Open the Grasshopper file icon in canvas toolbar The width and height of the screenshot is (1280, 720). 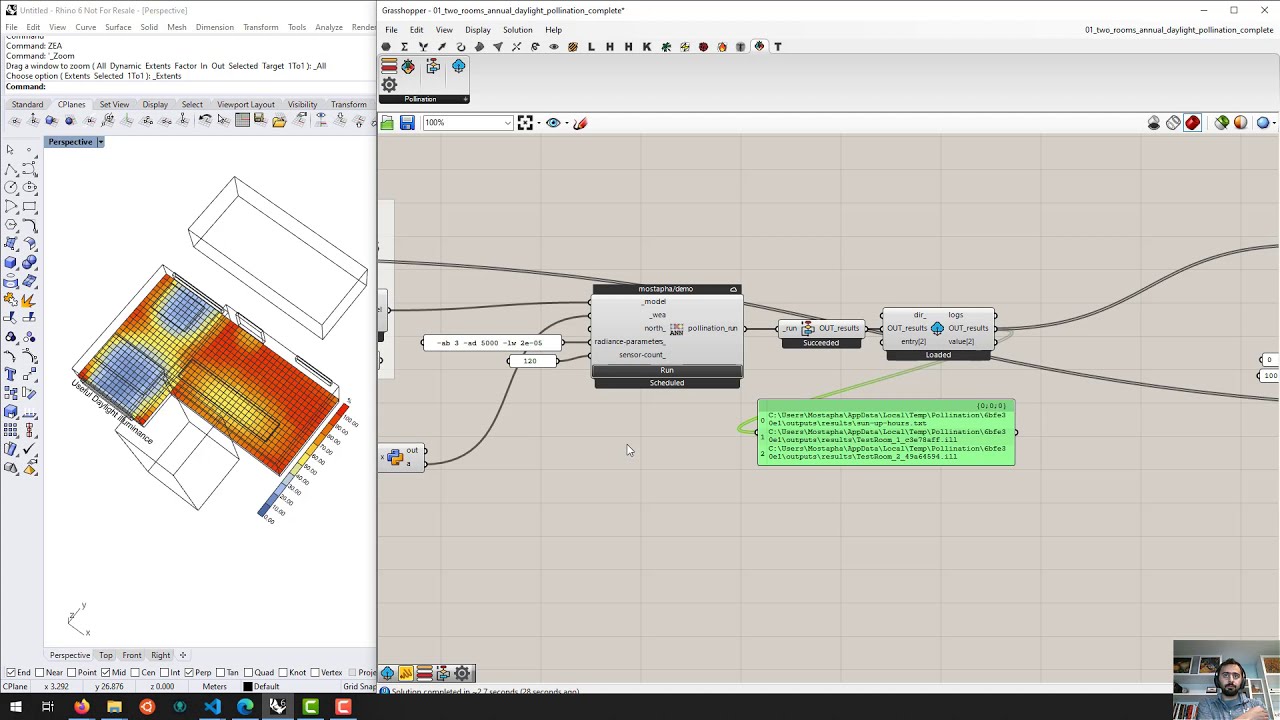tap(387, 123)
